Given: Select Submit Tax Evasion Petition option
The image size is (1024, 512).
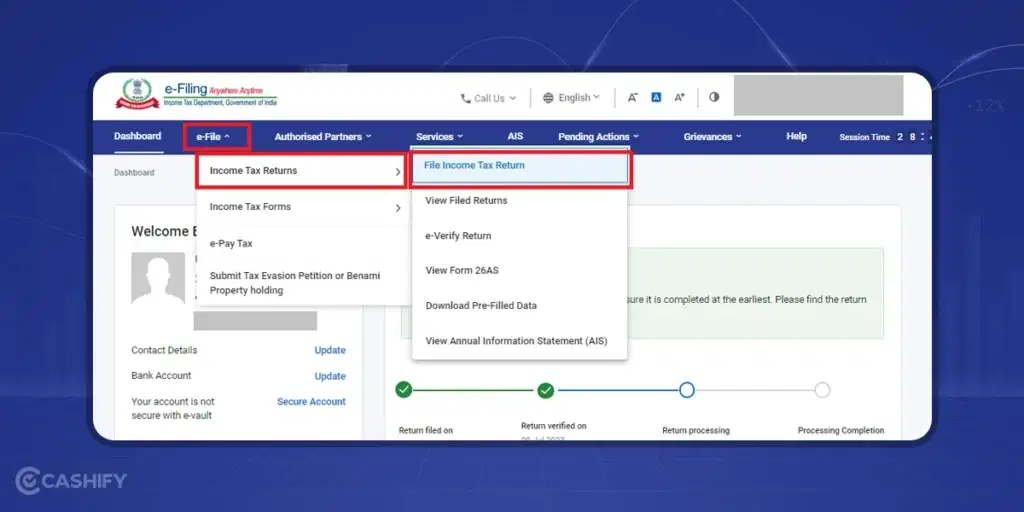Looking at the screenshot, I should (x=295, y=283).
